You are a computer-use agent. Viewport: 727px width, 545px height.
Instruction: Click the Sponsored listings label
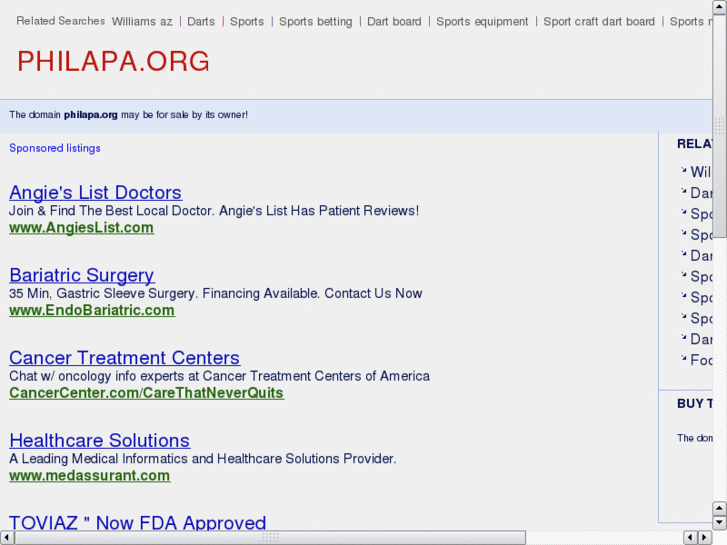point(55,148)
